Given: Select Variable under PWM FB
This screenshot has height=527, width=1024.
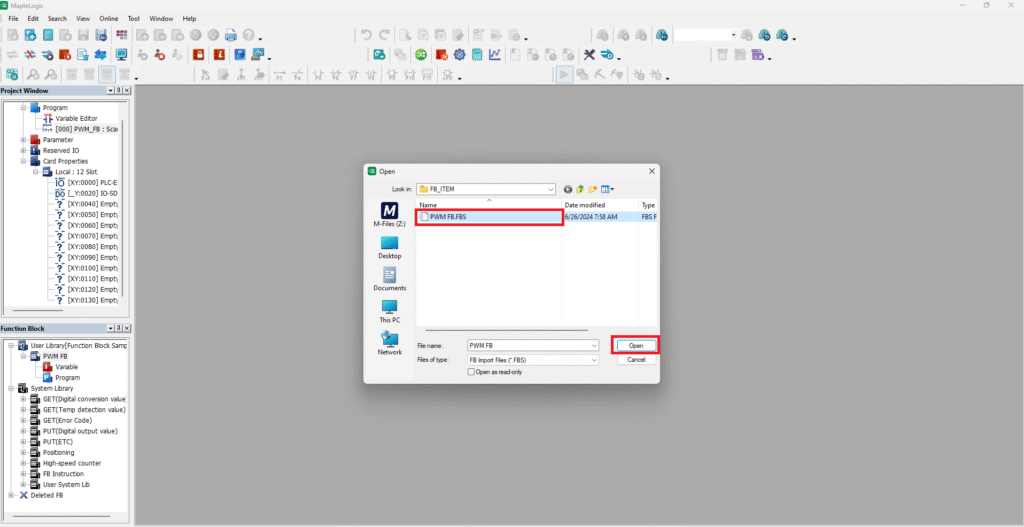Looking at the screenshot, I should coord(66,367).
